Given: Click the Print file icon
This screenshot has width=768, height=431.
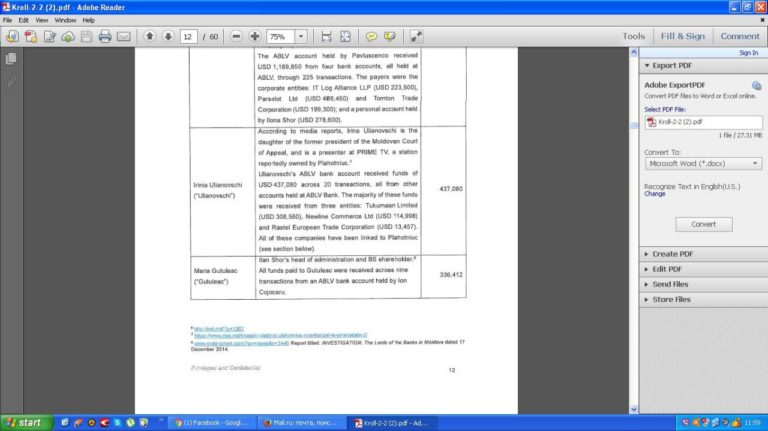Looking at the screenshot, I should tap(104, 37).
